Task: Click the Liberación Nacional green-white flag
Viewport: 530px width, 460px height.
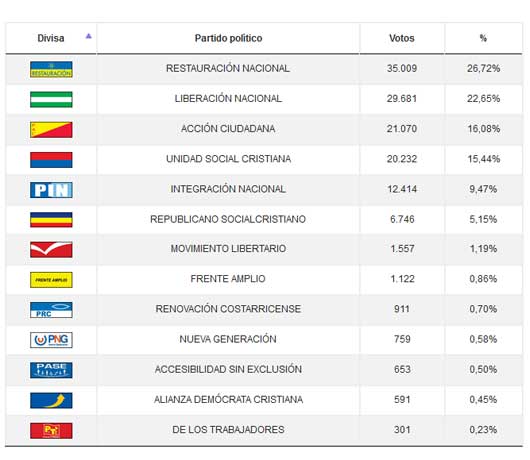Action: coord(51,99)
